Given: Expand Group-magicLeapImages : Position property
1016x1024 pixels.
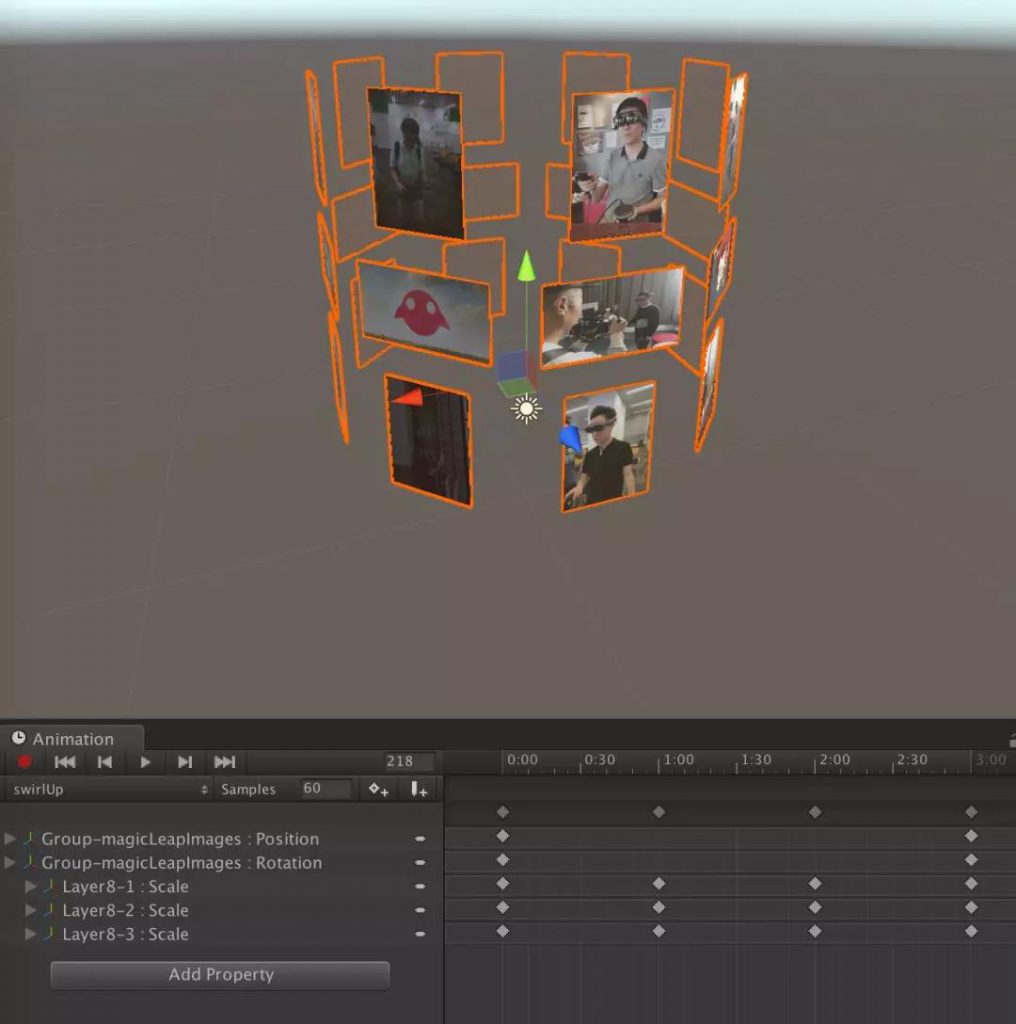Looking at the screenshot, I should click(10, 838).
